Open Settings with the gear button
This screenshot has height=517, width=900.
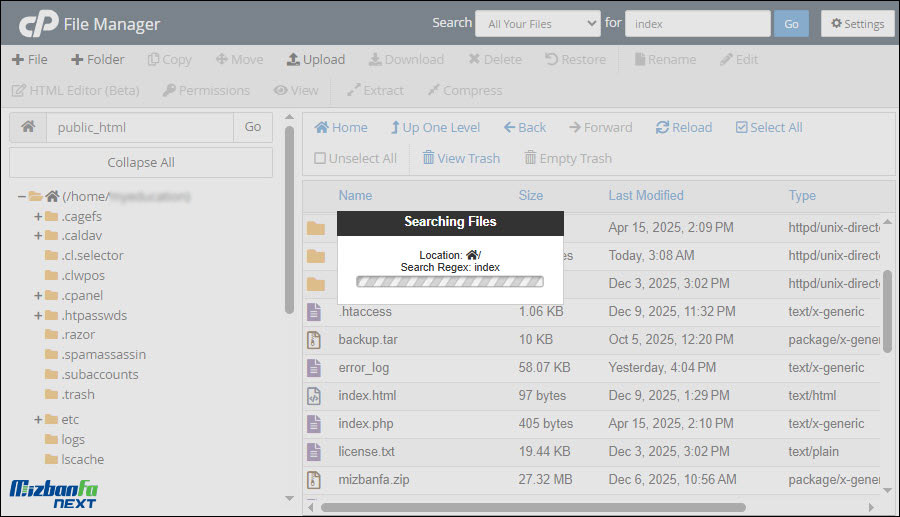[857, 24]
